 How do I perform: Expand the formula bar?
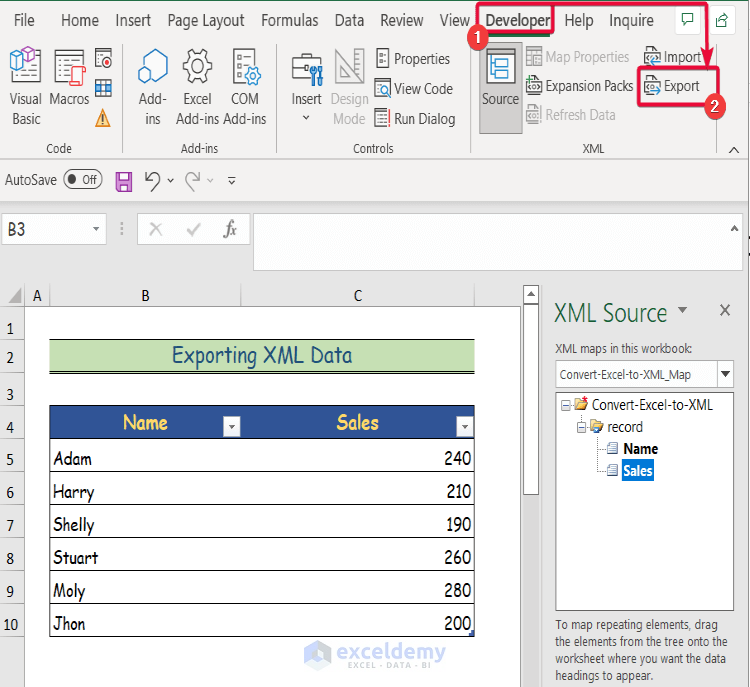point(734,229)
